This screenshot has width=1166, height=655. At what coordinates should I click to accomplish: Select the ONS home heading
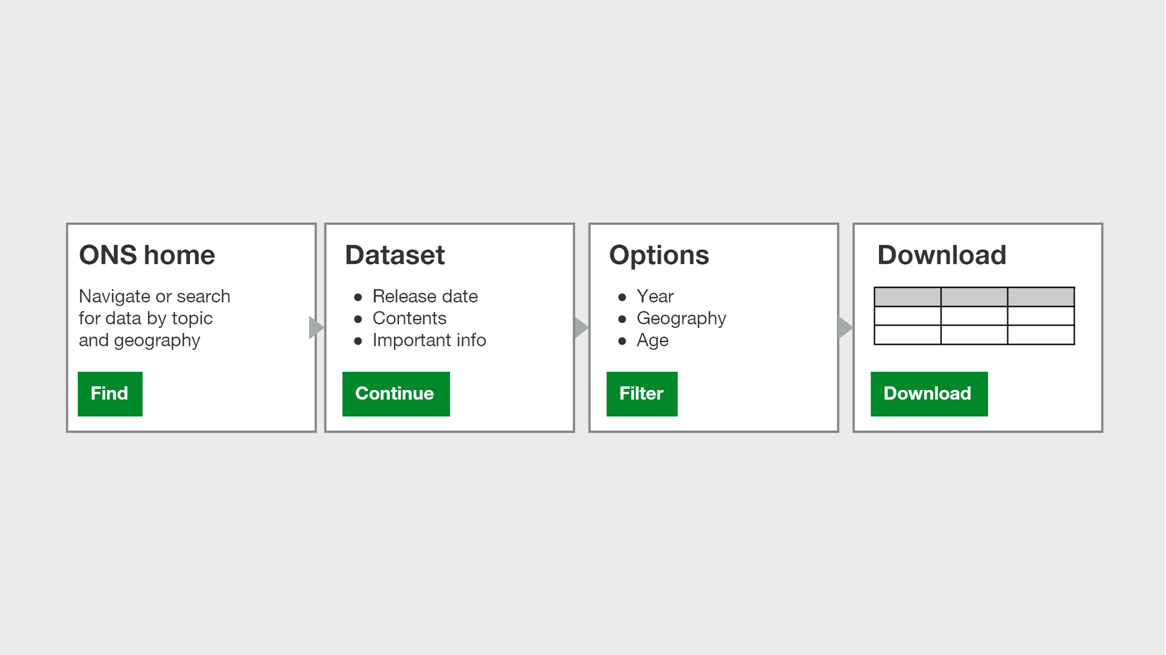[x=147, y=255]
